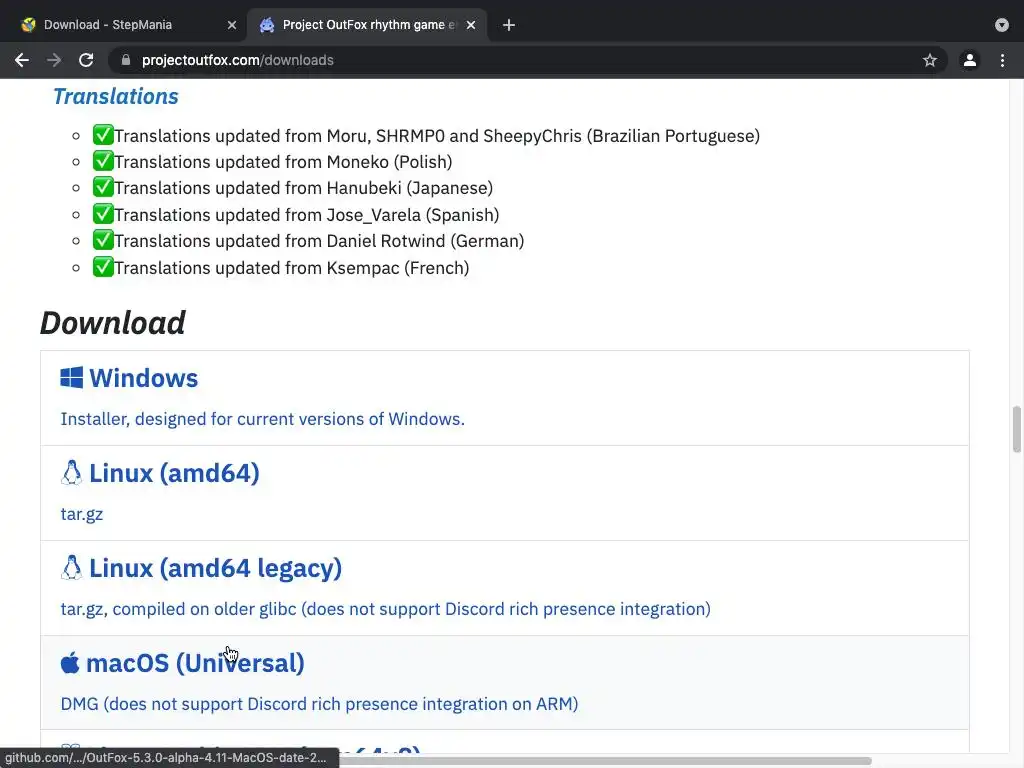Click 'Translations updated from Ksempac (French)' text
Screen dimensions: 1024x768
point(292,268)
